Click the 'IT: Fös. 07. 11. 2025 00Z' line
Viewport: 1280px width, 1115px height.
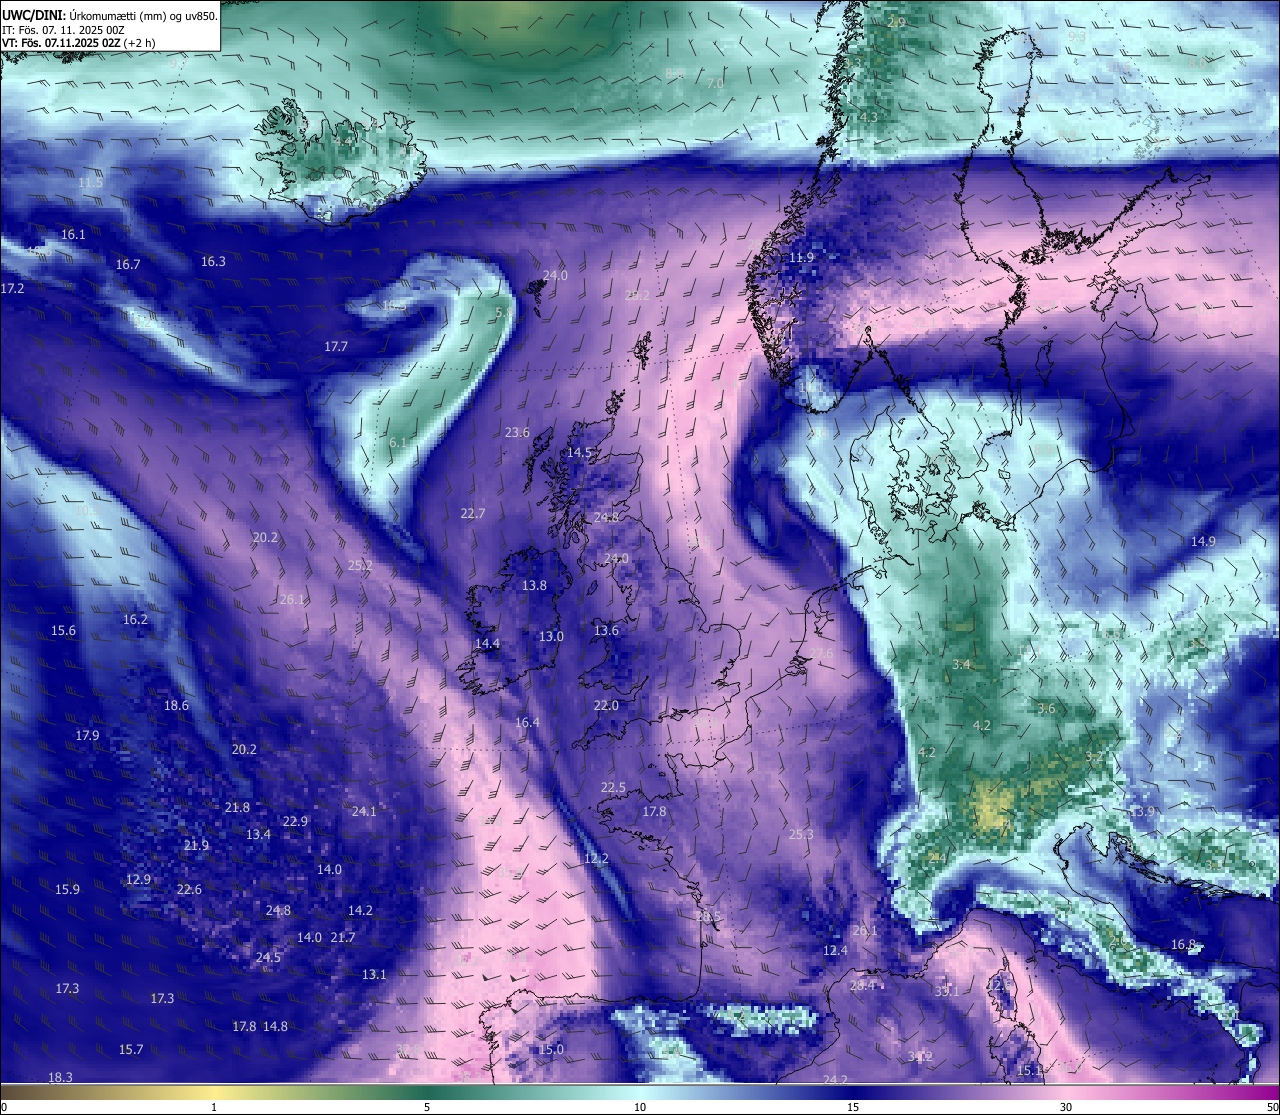63,30
